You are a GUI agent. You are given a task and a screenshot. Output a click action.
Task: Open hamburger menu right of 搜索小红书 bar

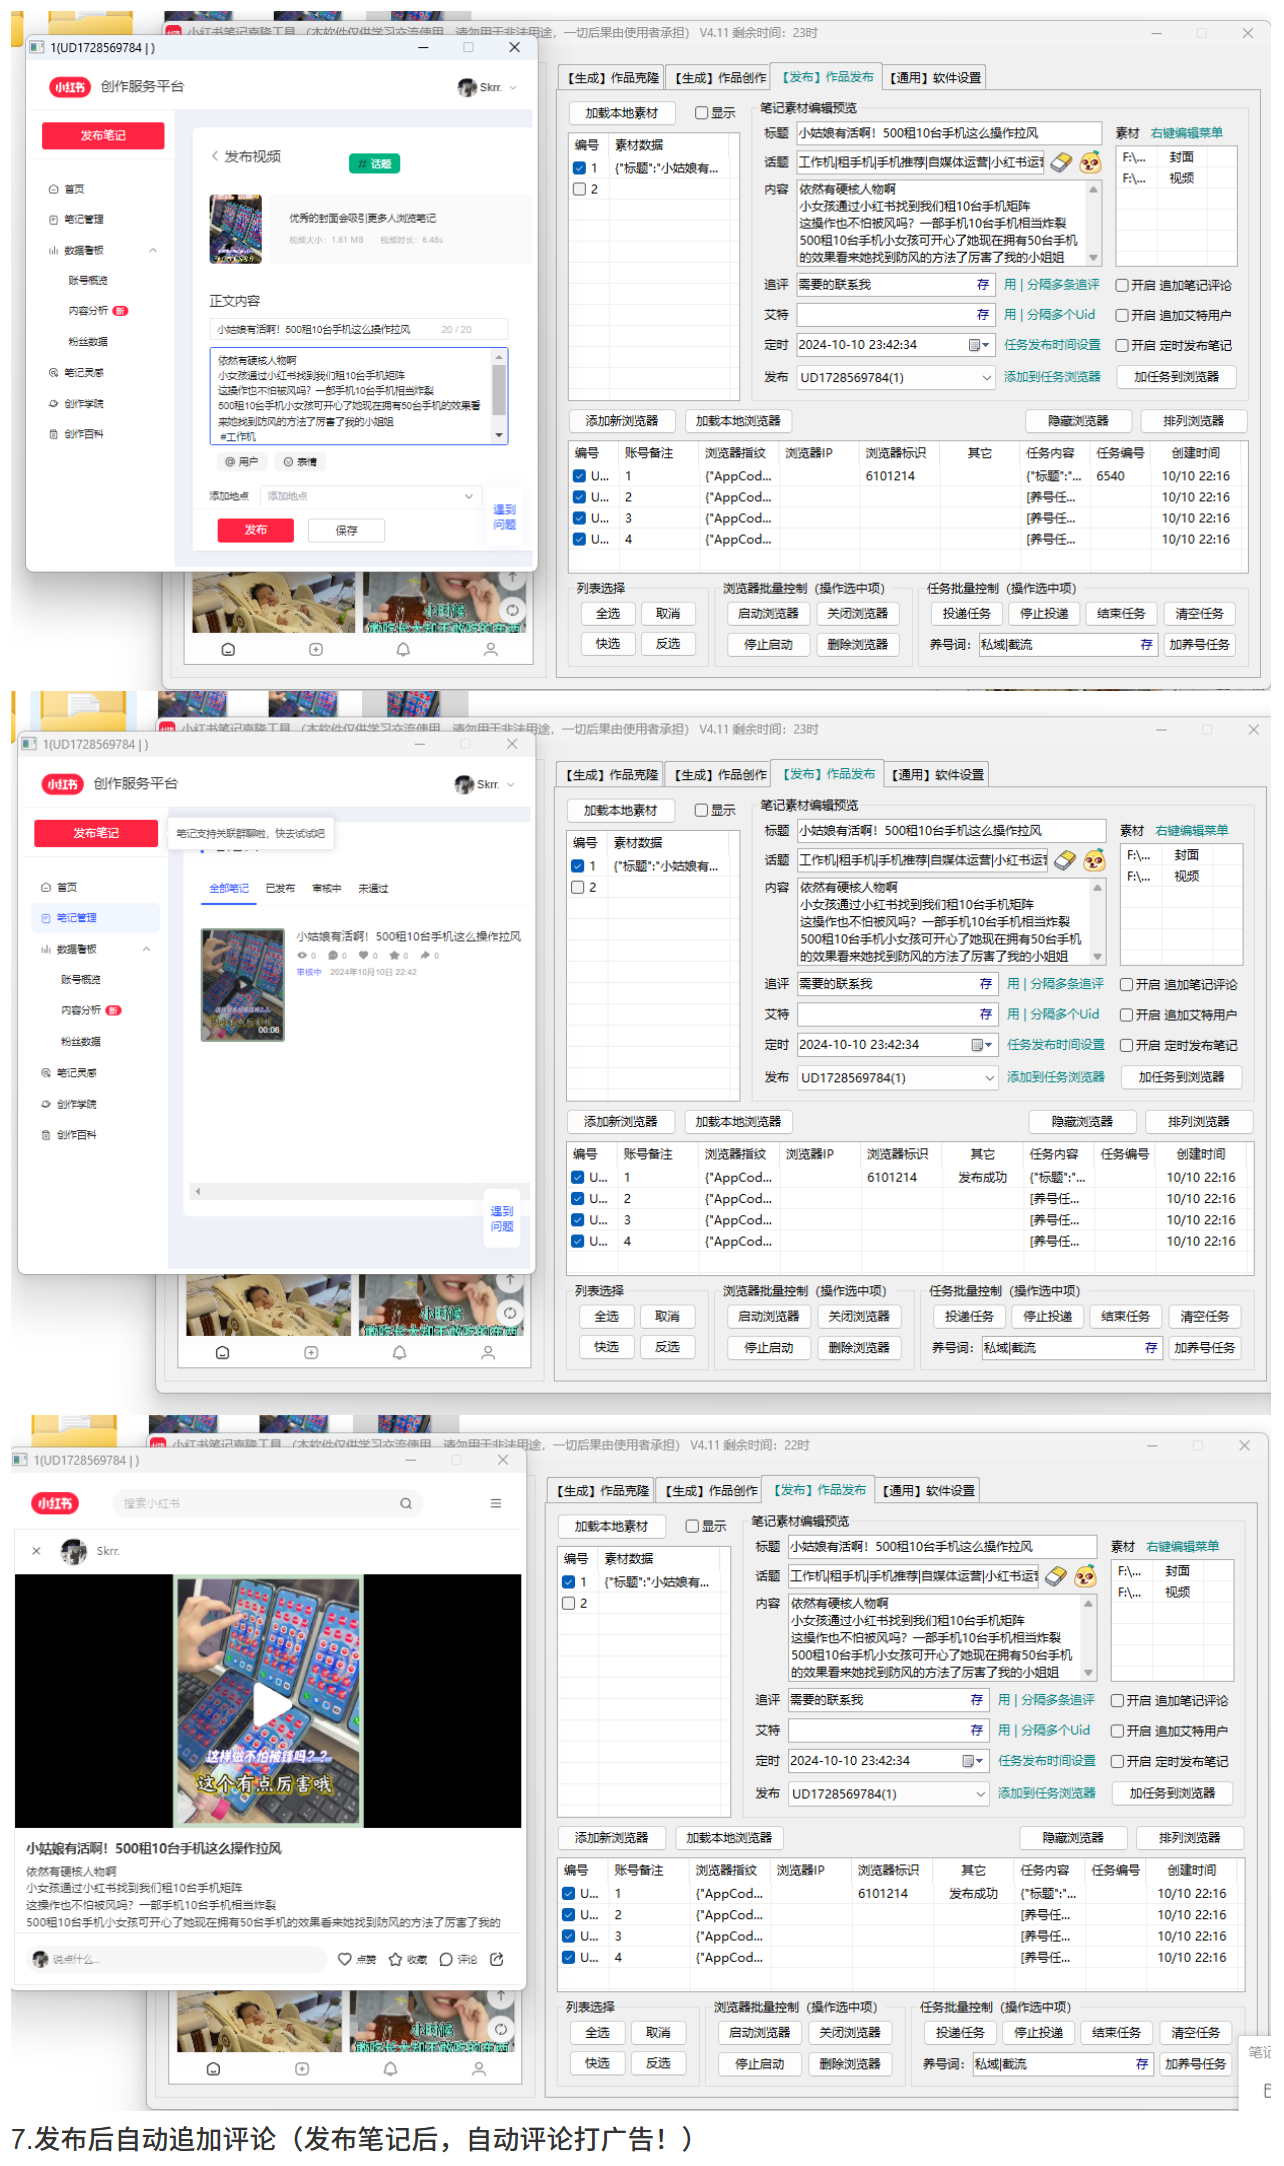(x=496, y=1503)
